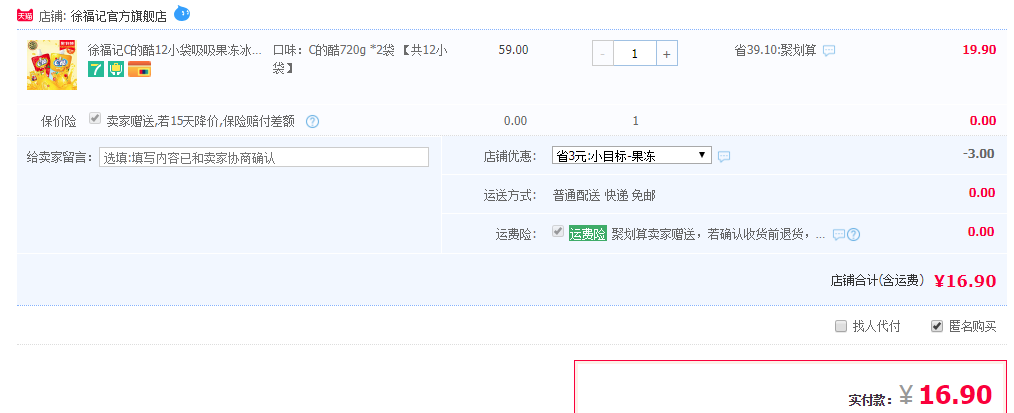Increase quantity with the plus button
This screenshot has width=1014, height=413.
coord(667,54)
